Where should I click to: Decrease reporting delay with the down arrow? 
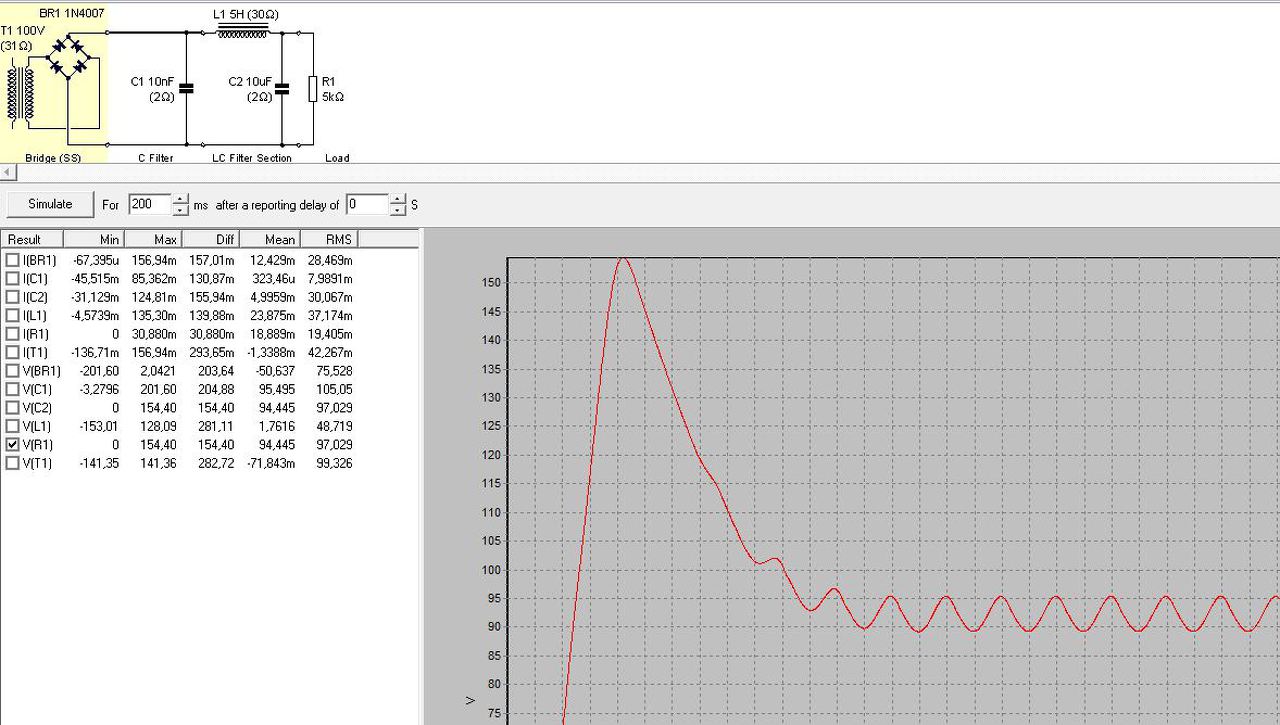click(398, 210)
